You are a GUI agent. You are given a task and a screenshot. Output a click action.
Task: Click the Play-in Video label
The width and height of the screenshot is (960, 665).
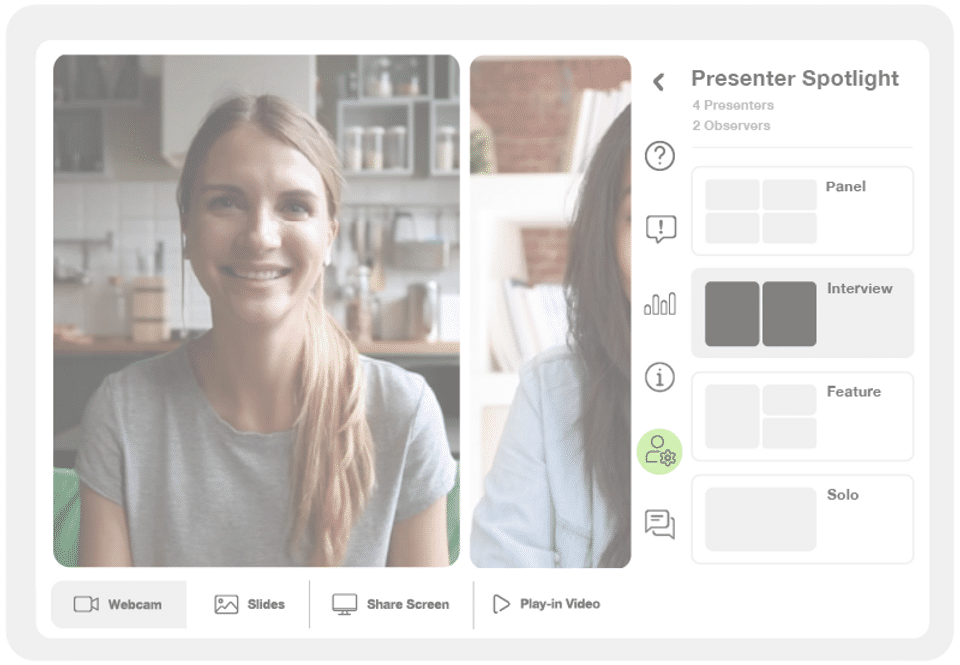pos(560,604)
